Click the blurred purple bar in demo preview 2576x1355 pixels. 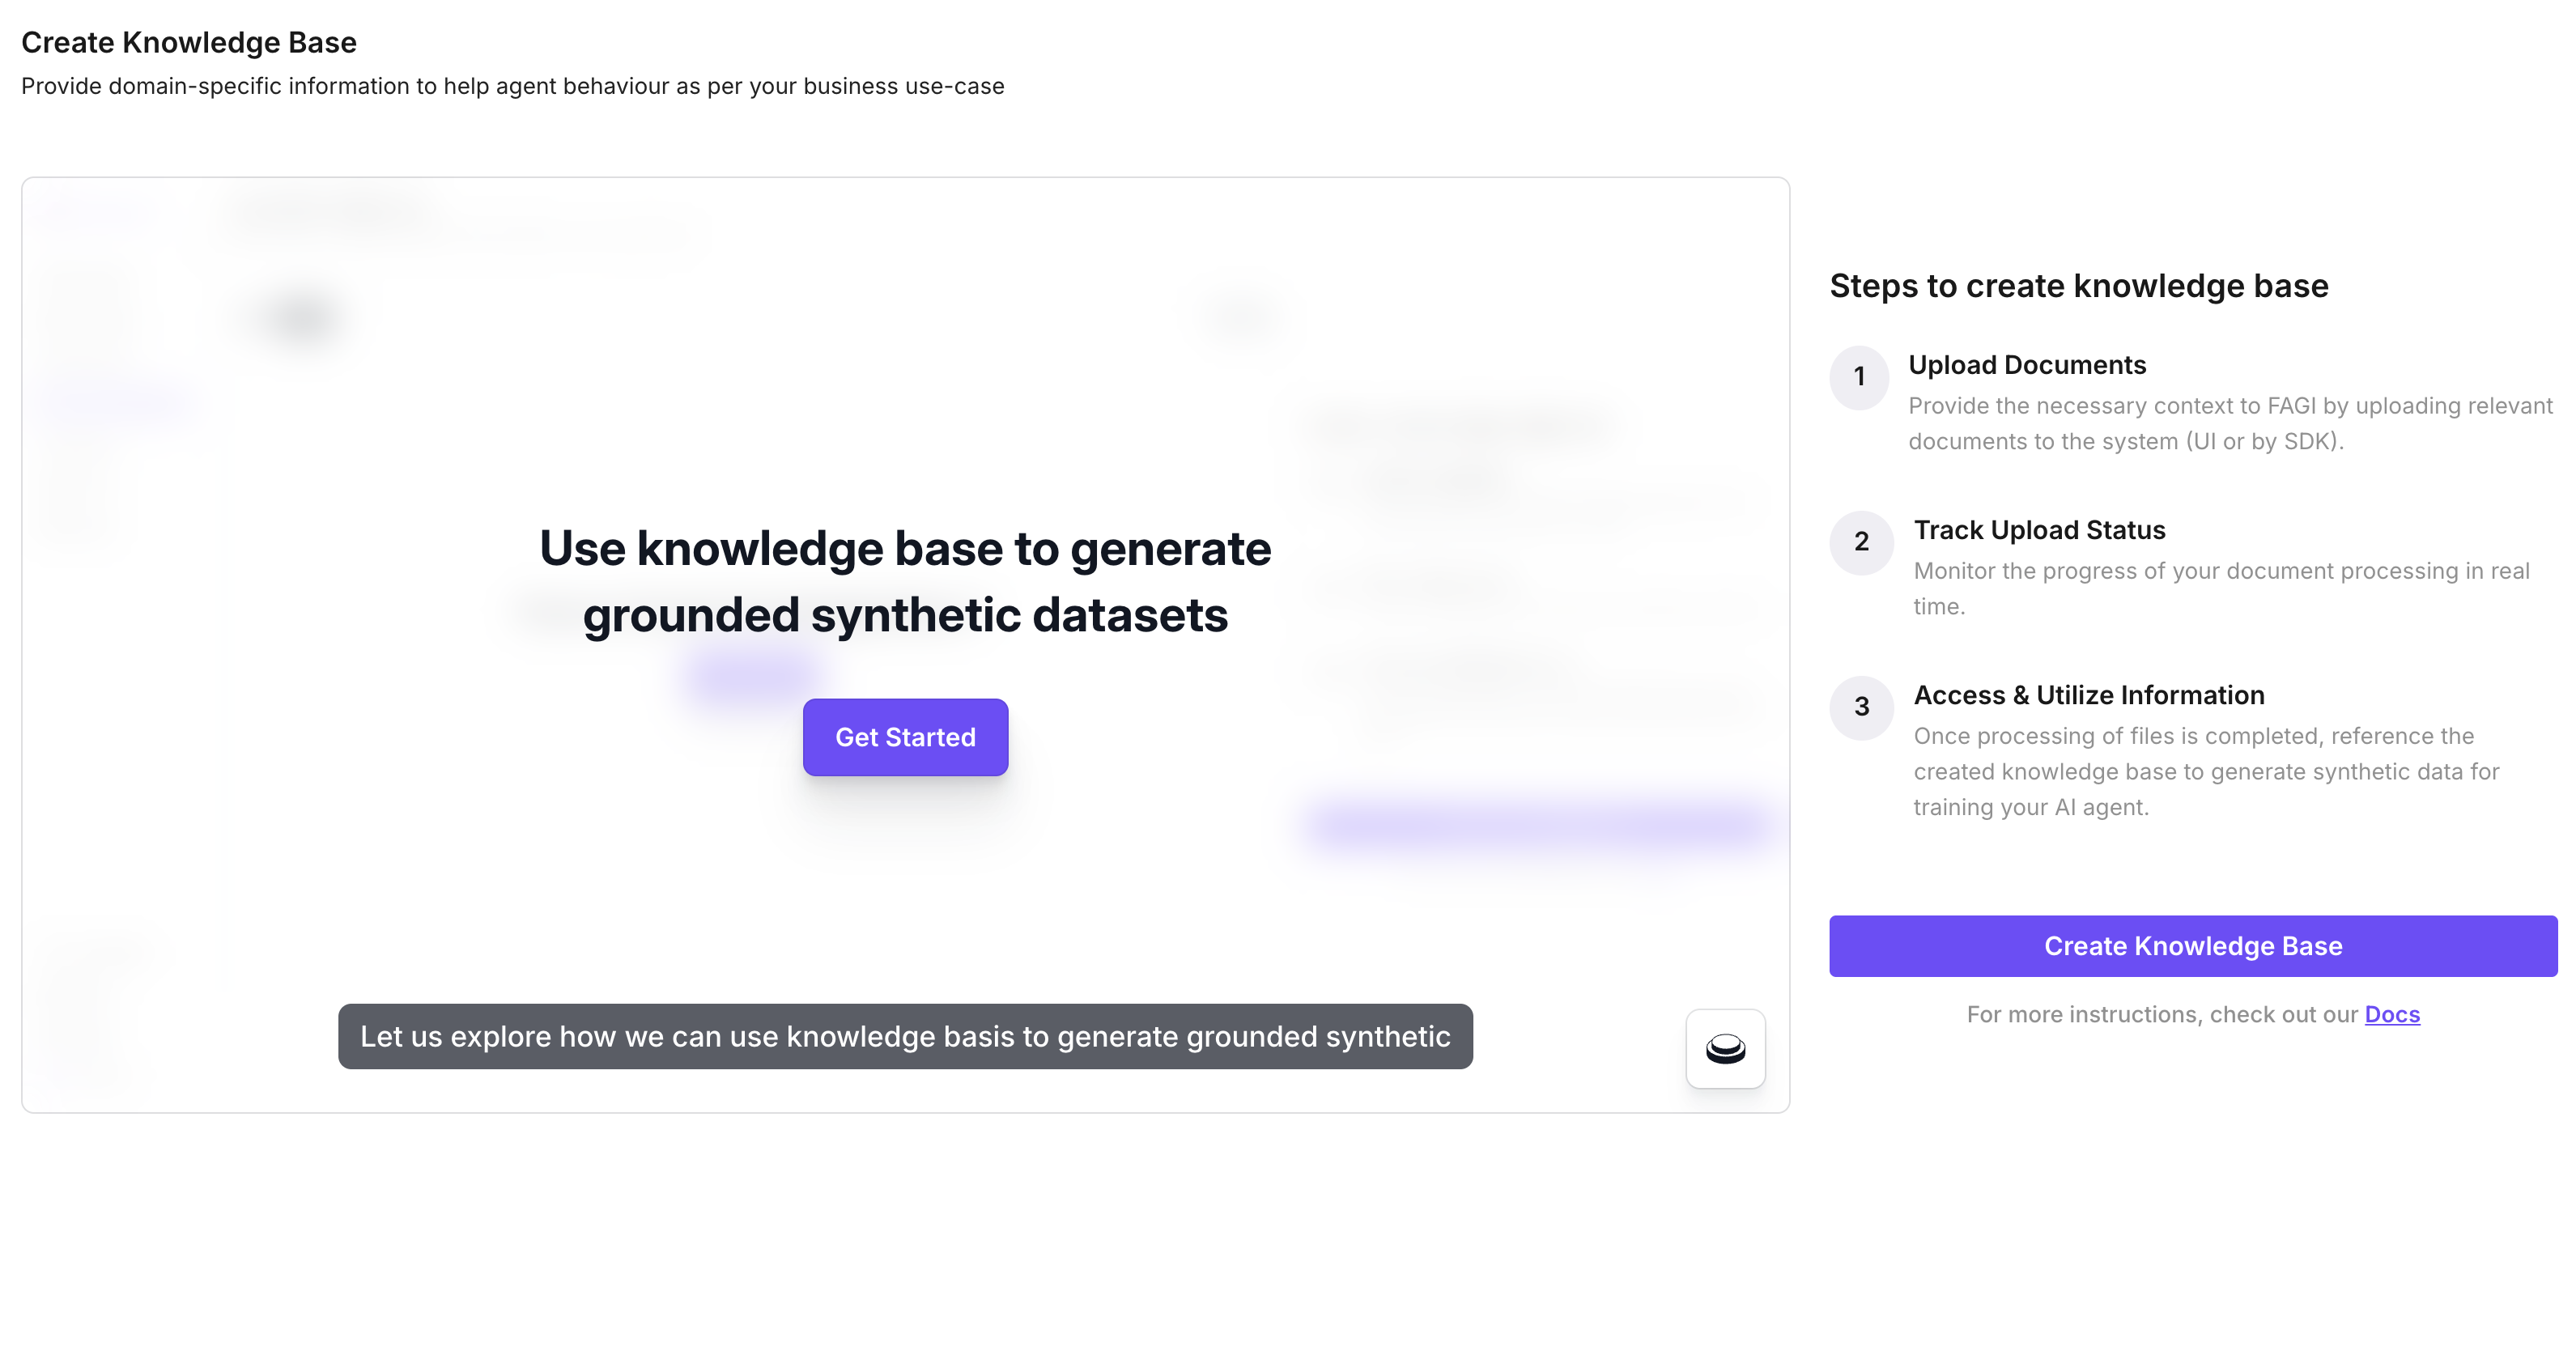pyautogui.click(x=1535, y=826)
